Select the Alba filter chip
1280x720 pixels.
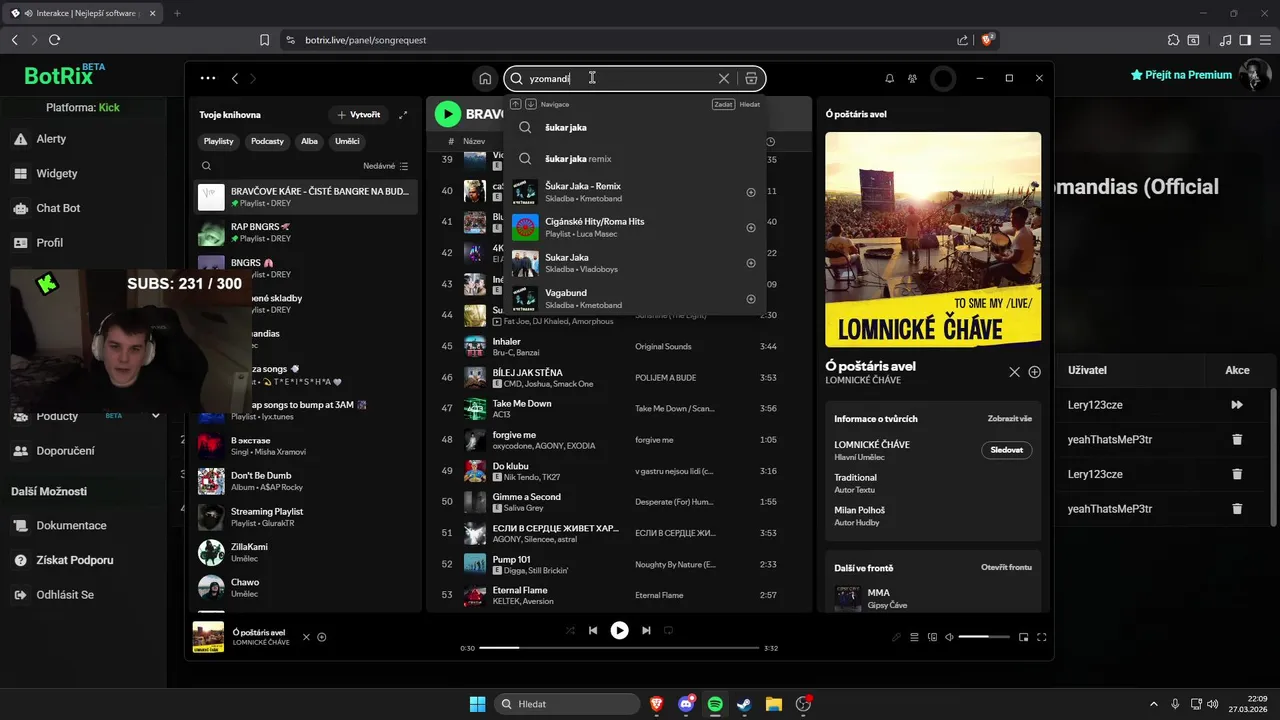tap(309, 141)
